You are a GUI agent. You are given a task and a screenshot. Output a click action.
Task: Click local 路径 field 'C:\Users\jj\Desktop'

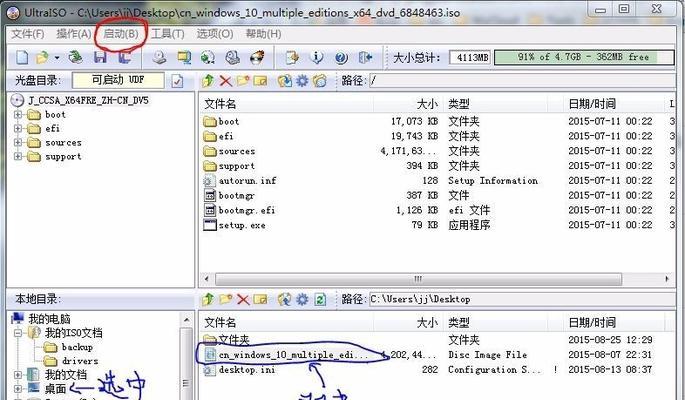[522, 299]
